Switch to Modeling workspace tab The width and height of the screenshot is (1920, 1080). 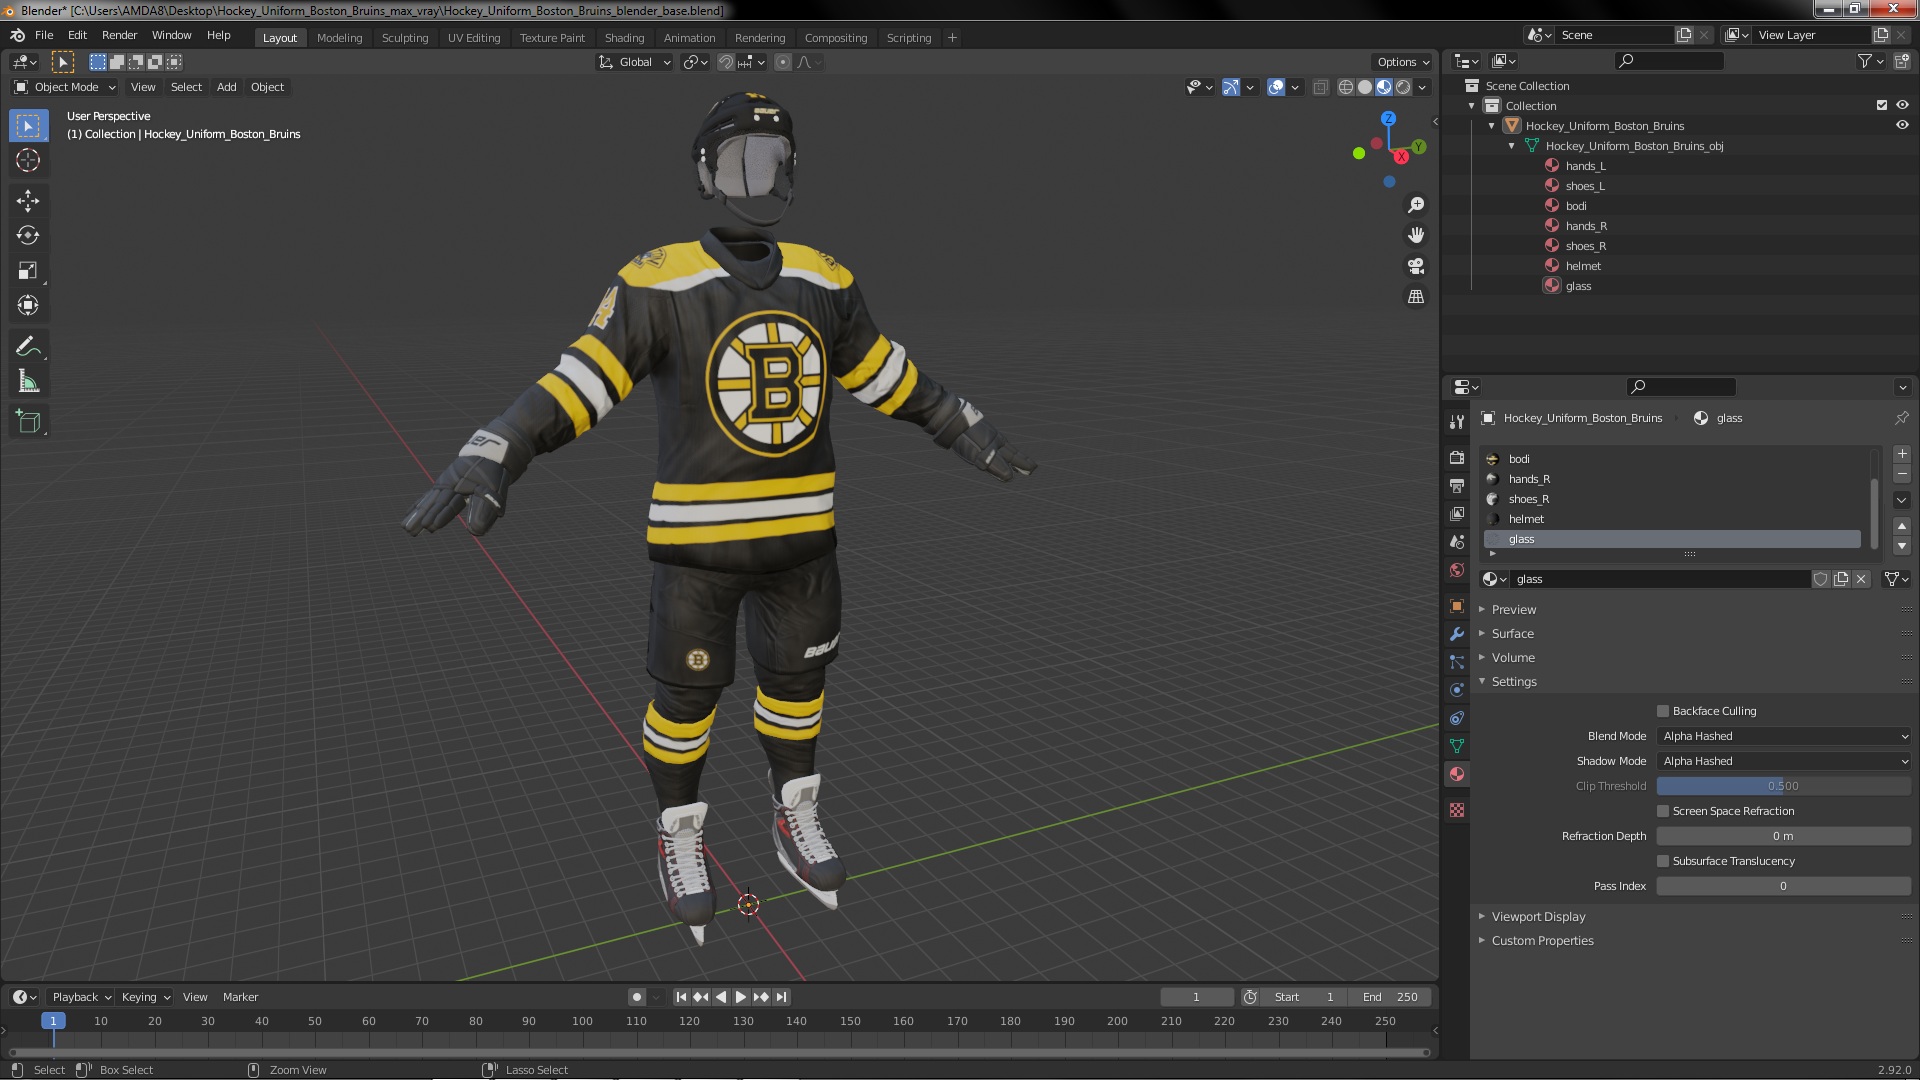click(339, 38)
